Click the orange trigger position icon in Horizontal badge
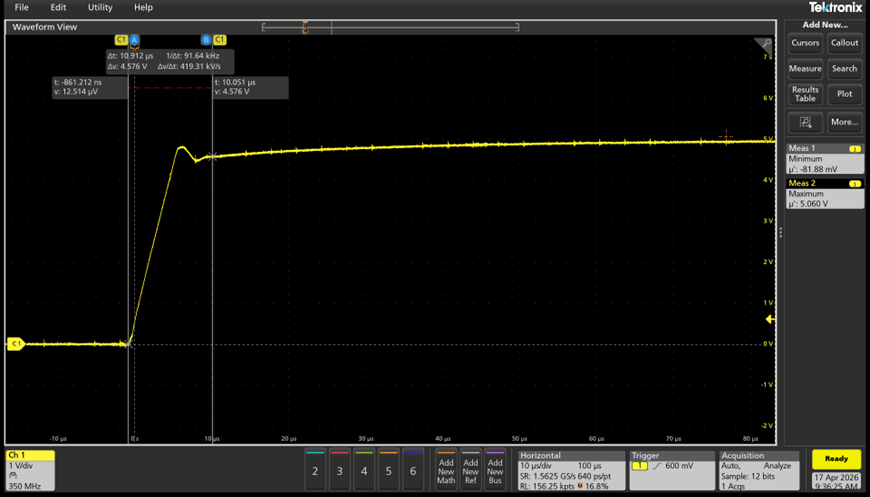Screen dimensions: 870x497 point(580,486)
